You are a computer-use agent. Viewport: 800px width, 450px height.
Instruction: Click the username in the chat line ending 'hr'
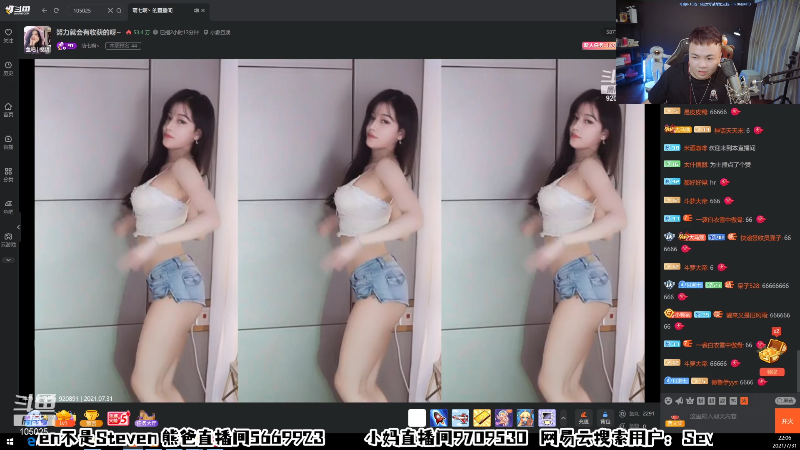tap(695, 183)
